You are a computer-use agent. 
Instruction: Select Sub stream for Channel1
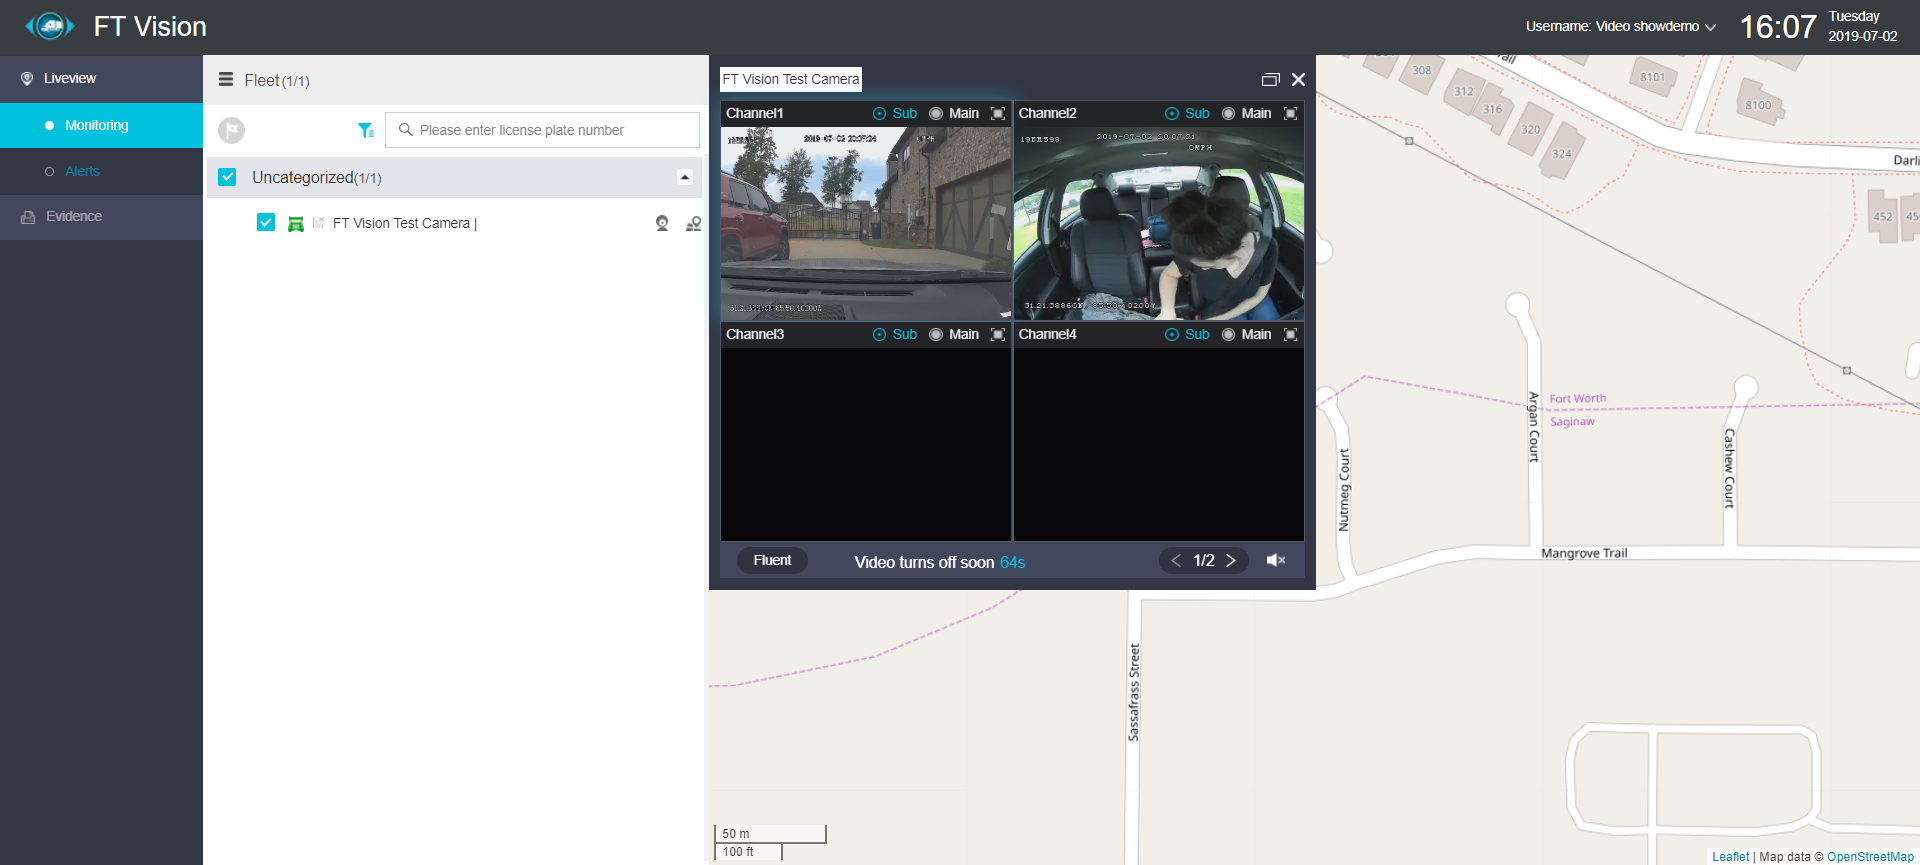click(x=895, y=113)
